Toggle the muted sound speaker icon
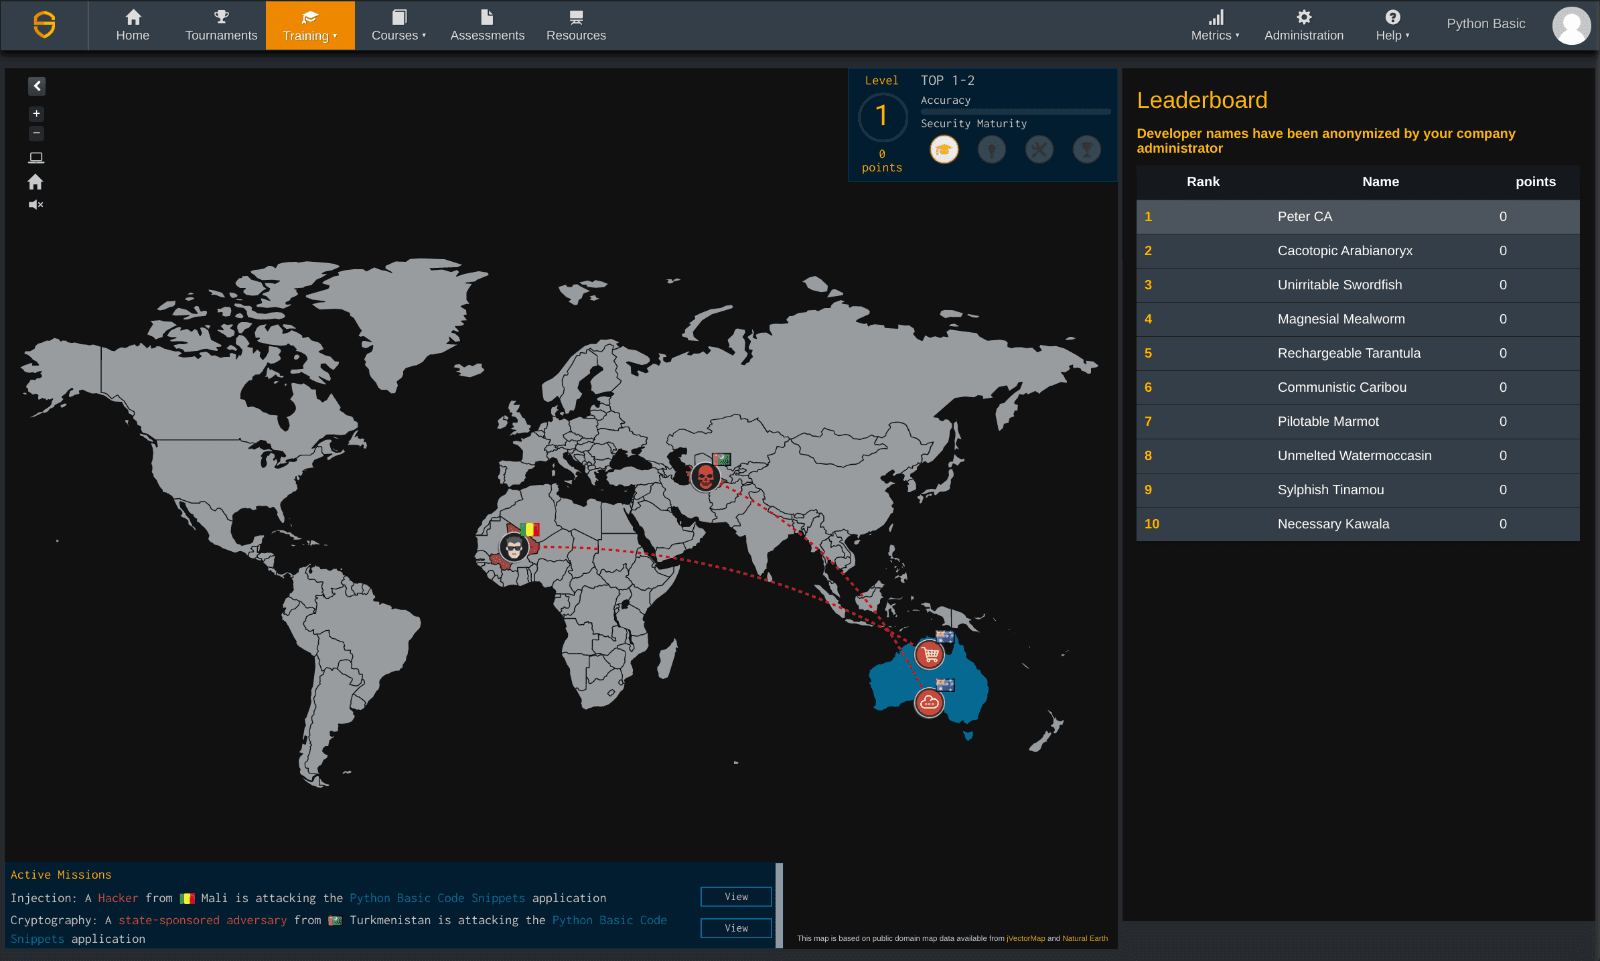The image size is (1600, 961). point(36,205)
